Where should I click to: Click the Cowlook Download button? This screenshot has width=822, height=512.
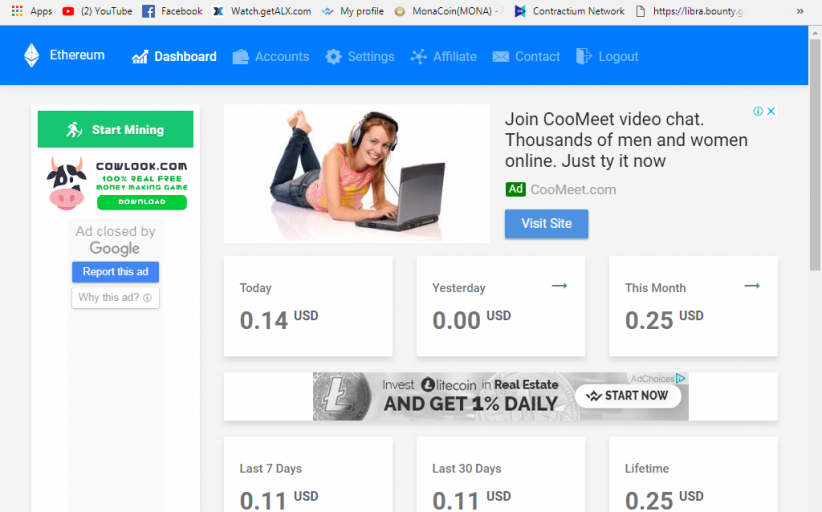pos(142,202)
